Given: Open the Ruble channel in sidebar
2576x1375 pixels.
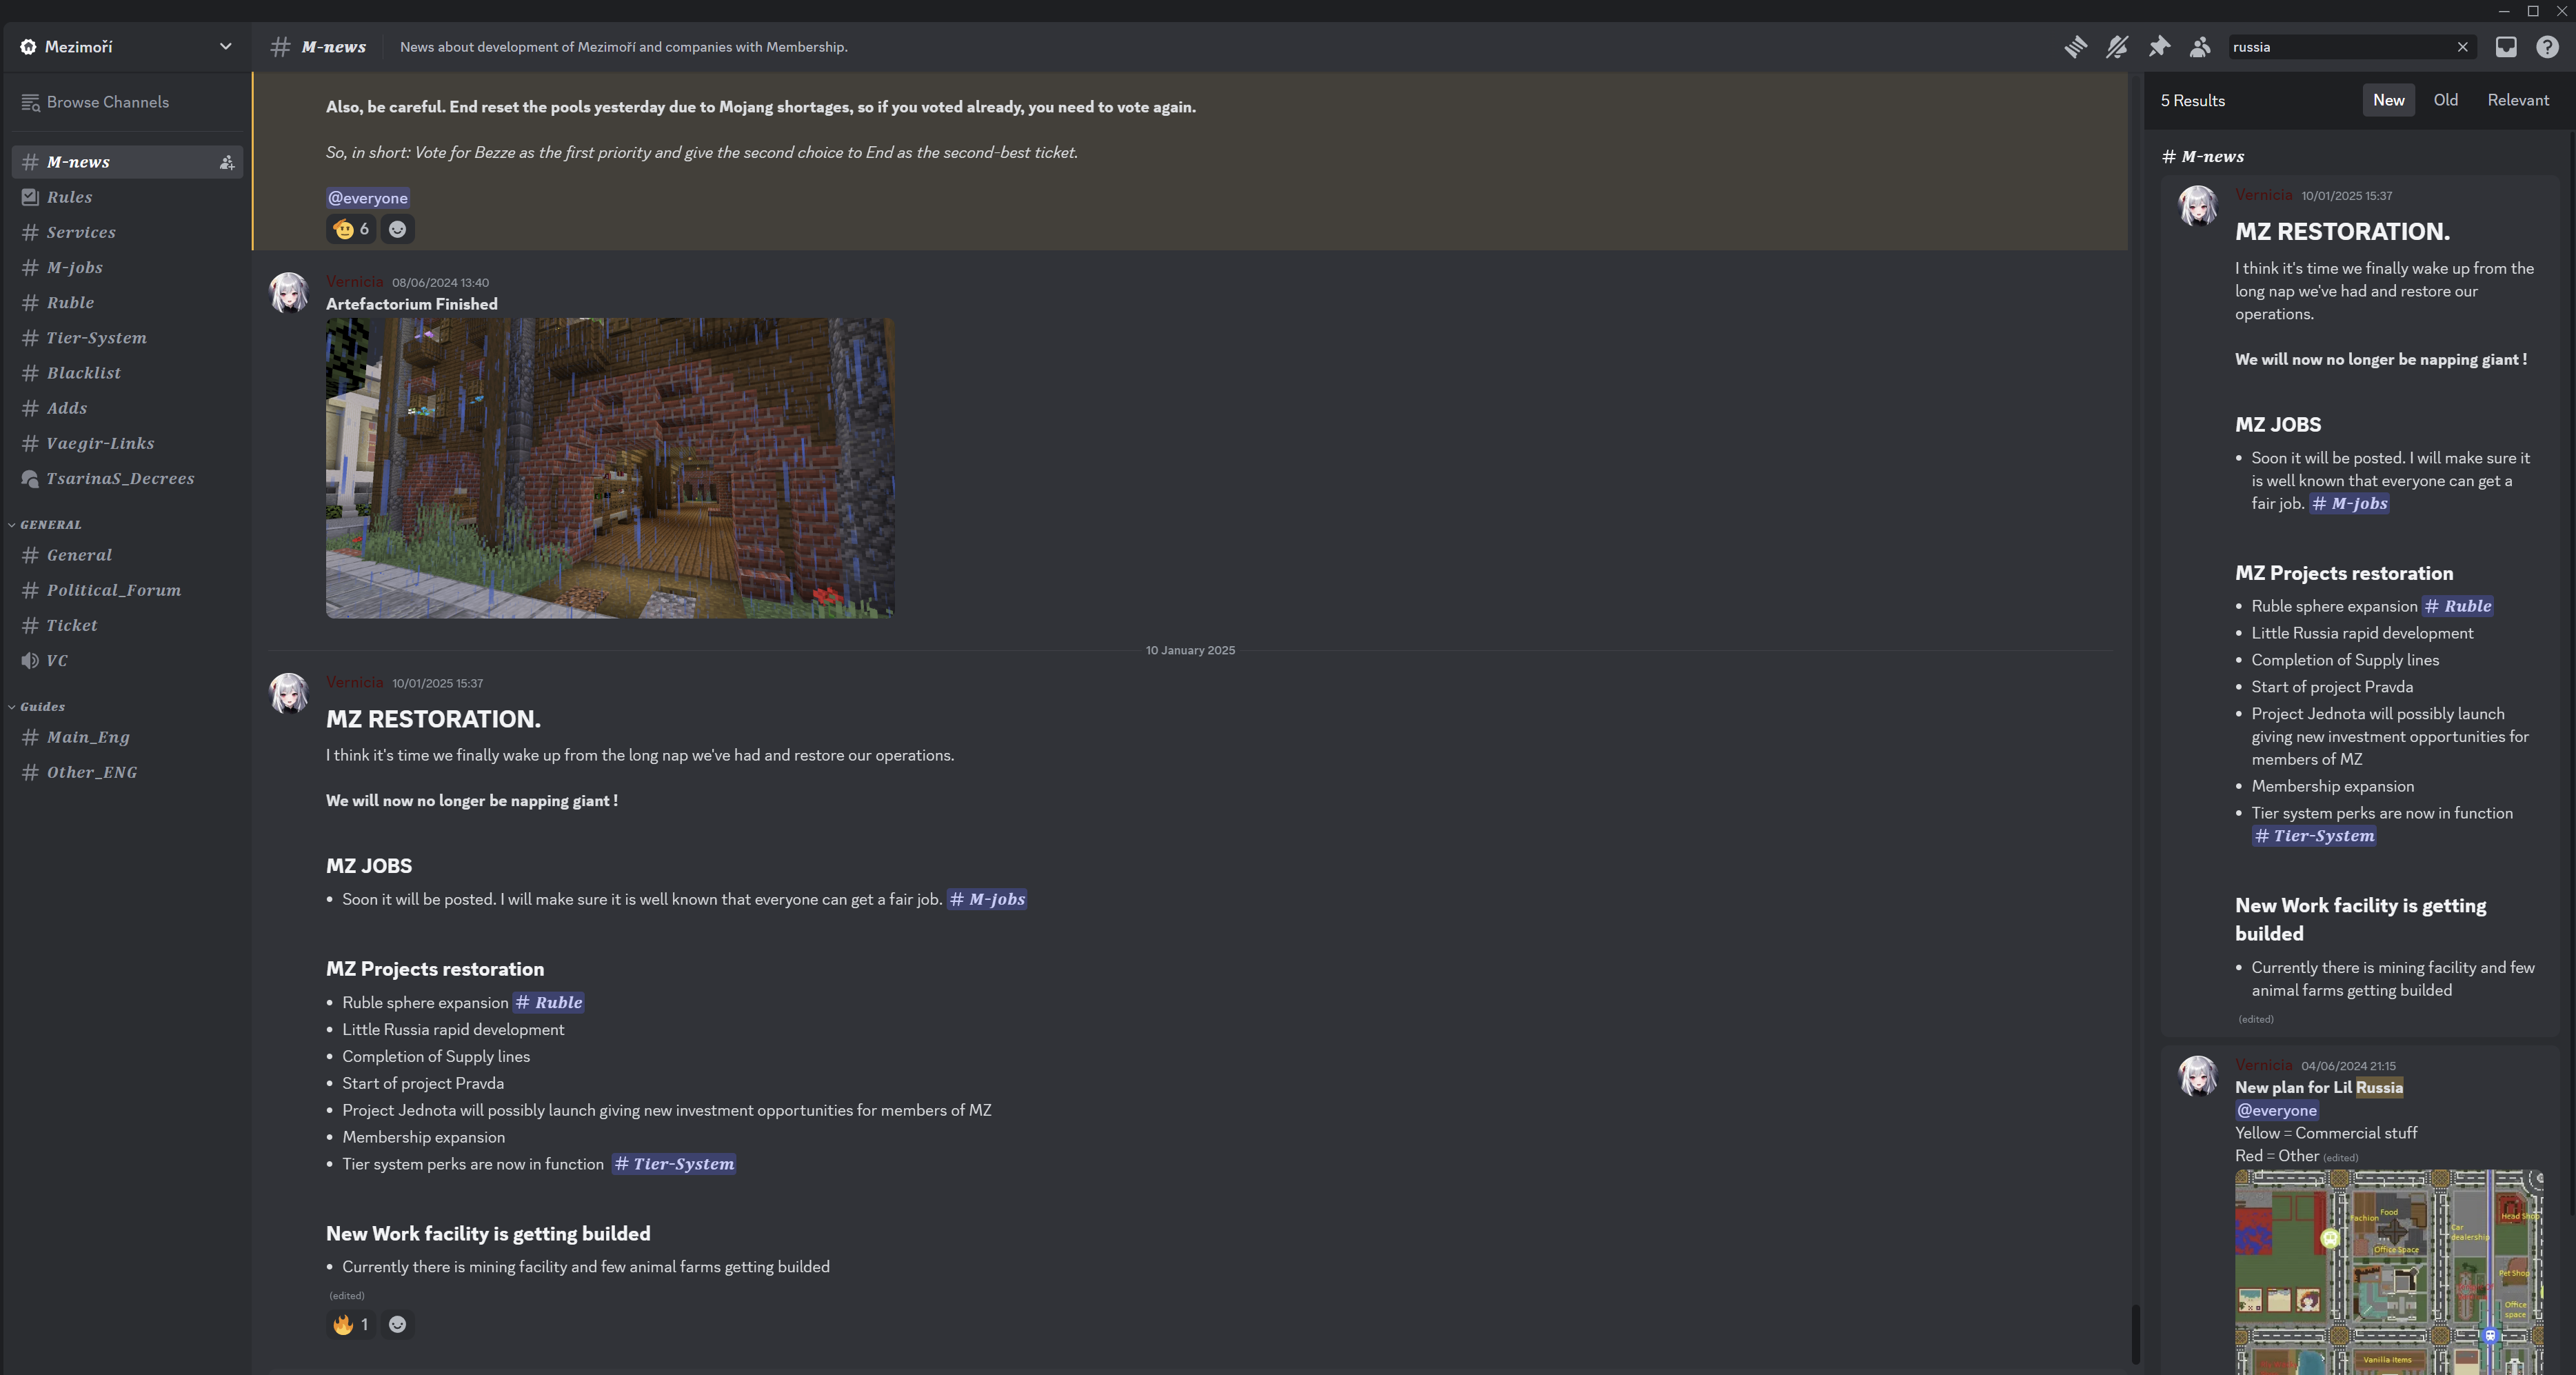Looking at the screenshot, I should tap(127, 302).
